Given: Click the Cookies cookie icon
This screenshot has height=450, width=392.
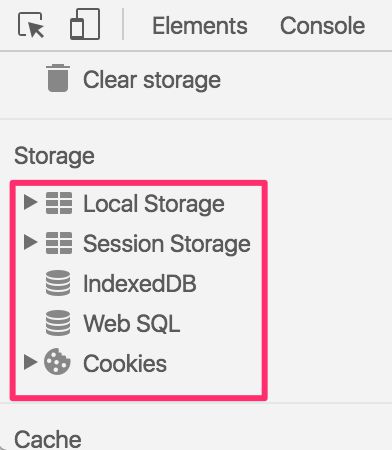Looking at the screenshot, I should point(57,362).
